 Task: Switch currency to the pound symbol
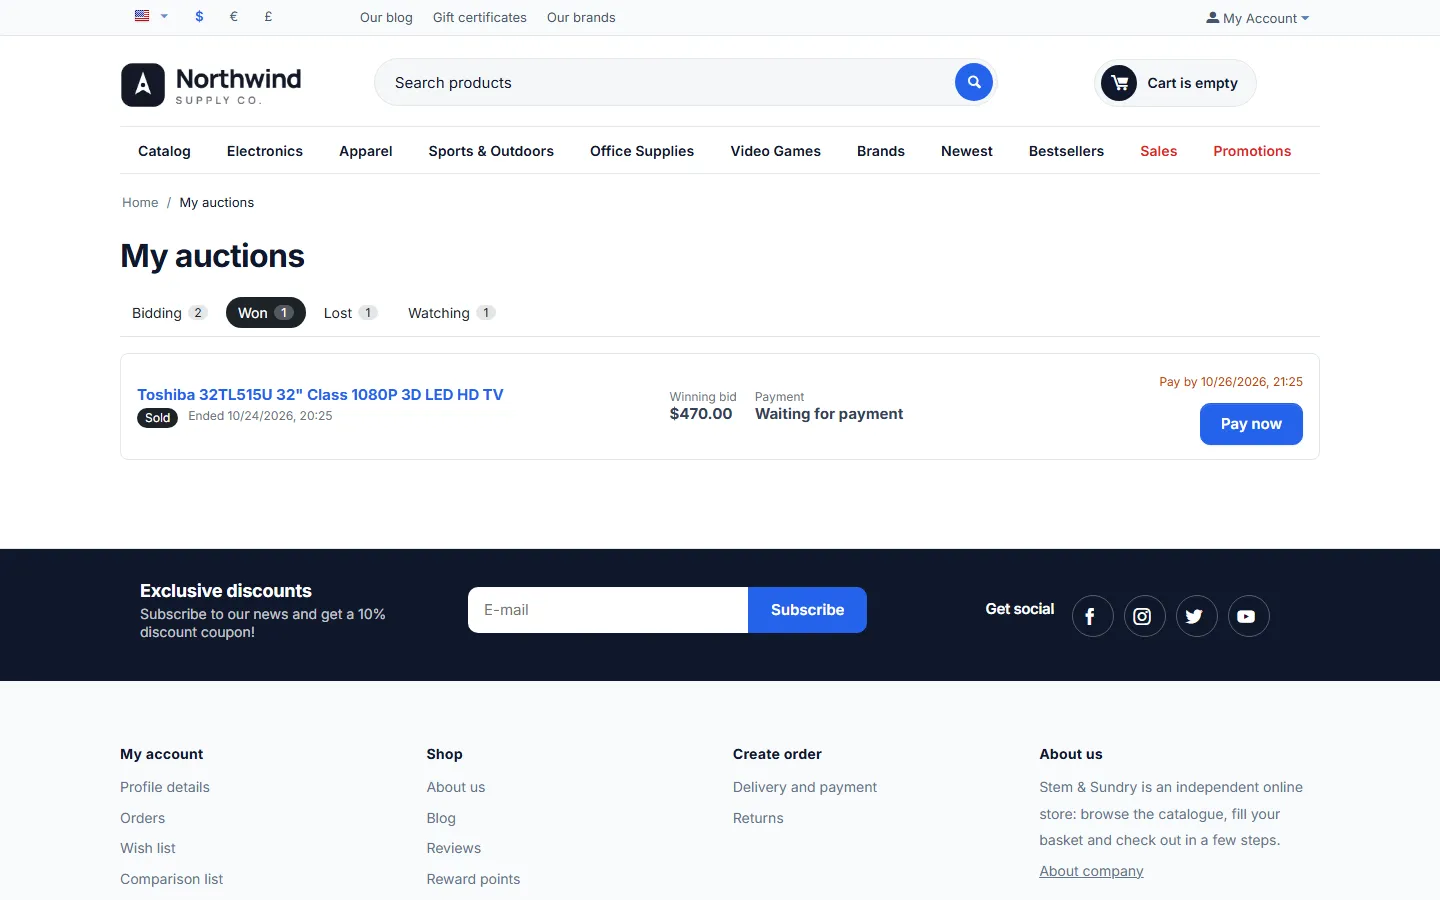[x=268, y=16]
